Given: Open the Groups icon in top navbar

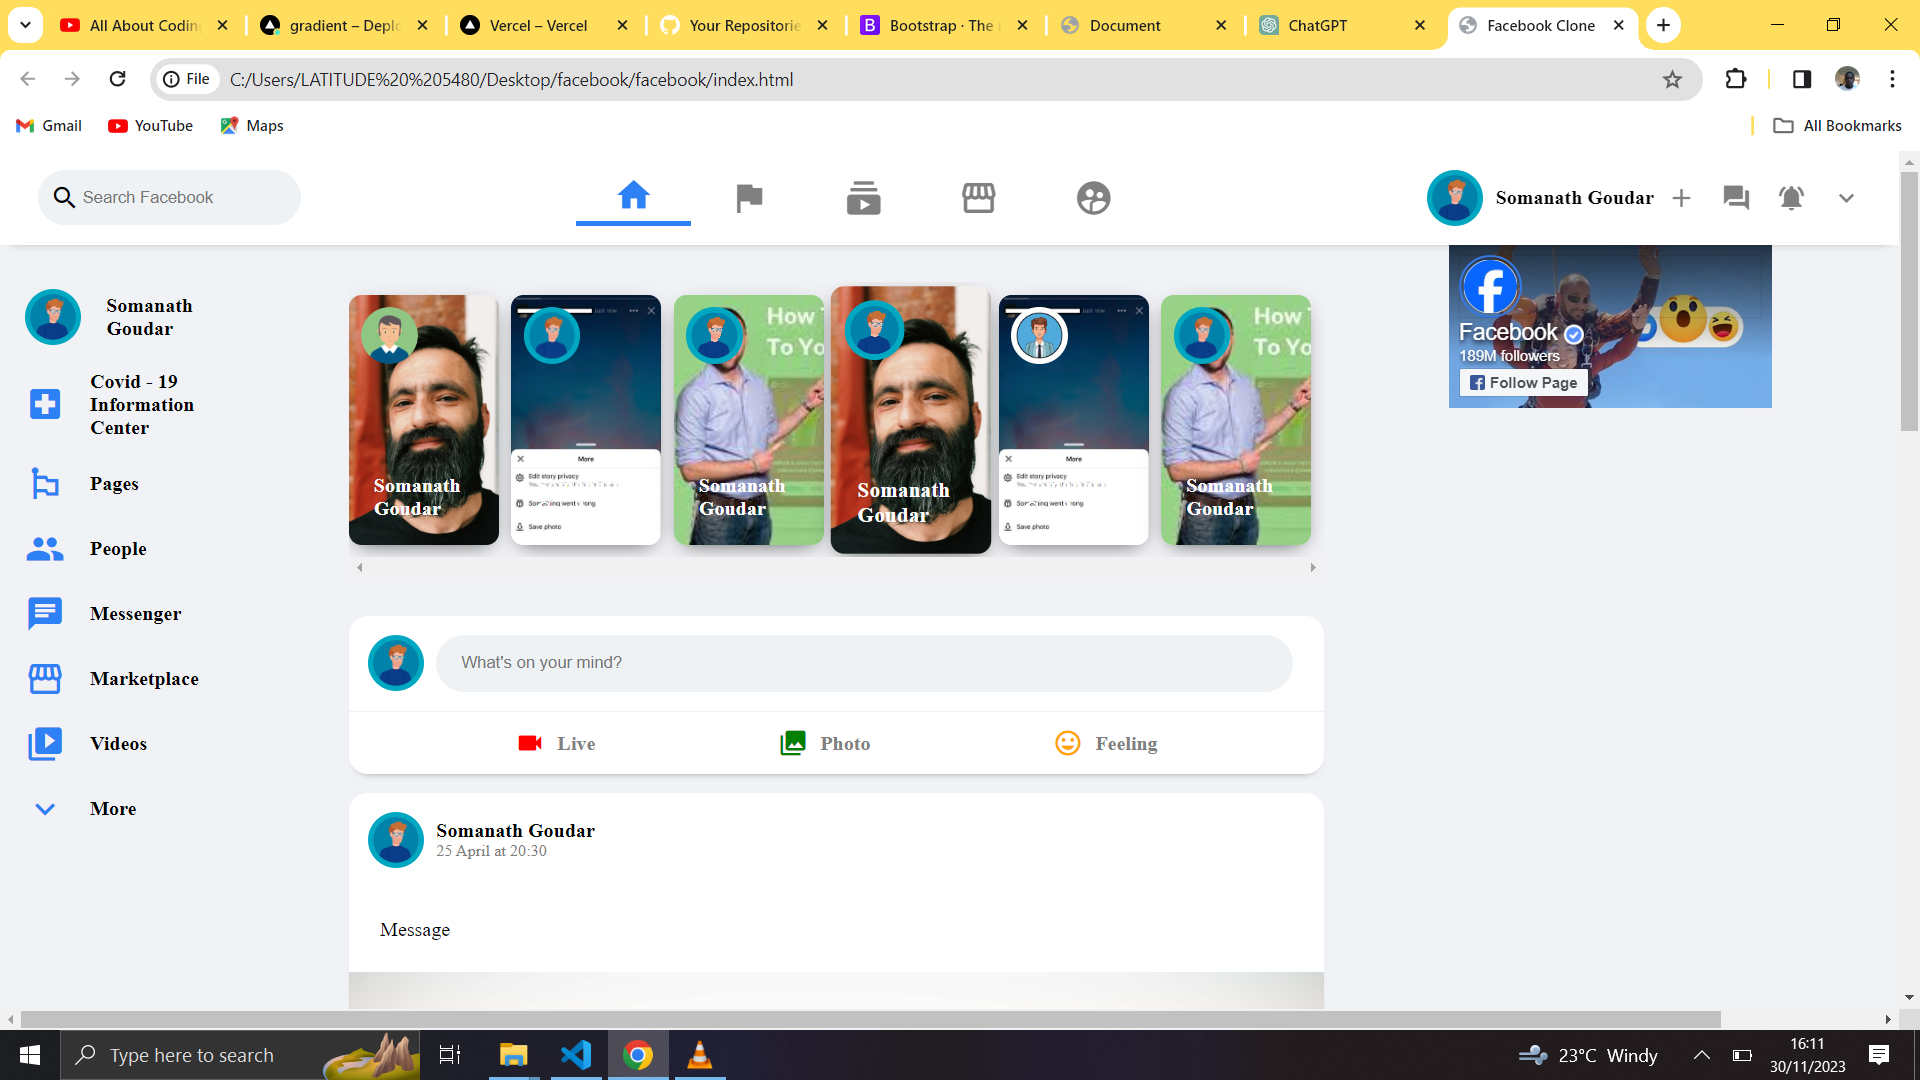Looking at the screenshot, I should tap(1093, 198).
